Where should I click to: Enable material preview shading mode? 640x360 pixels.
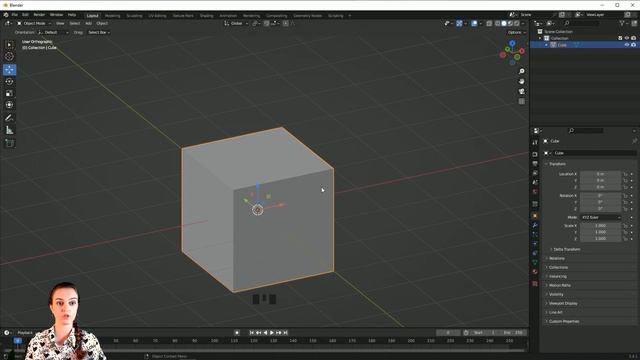[510, 23]
